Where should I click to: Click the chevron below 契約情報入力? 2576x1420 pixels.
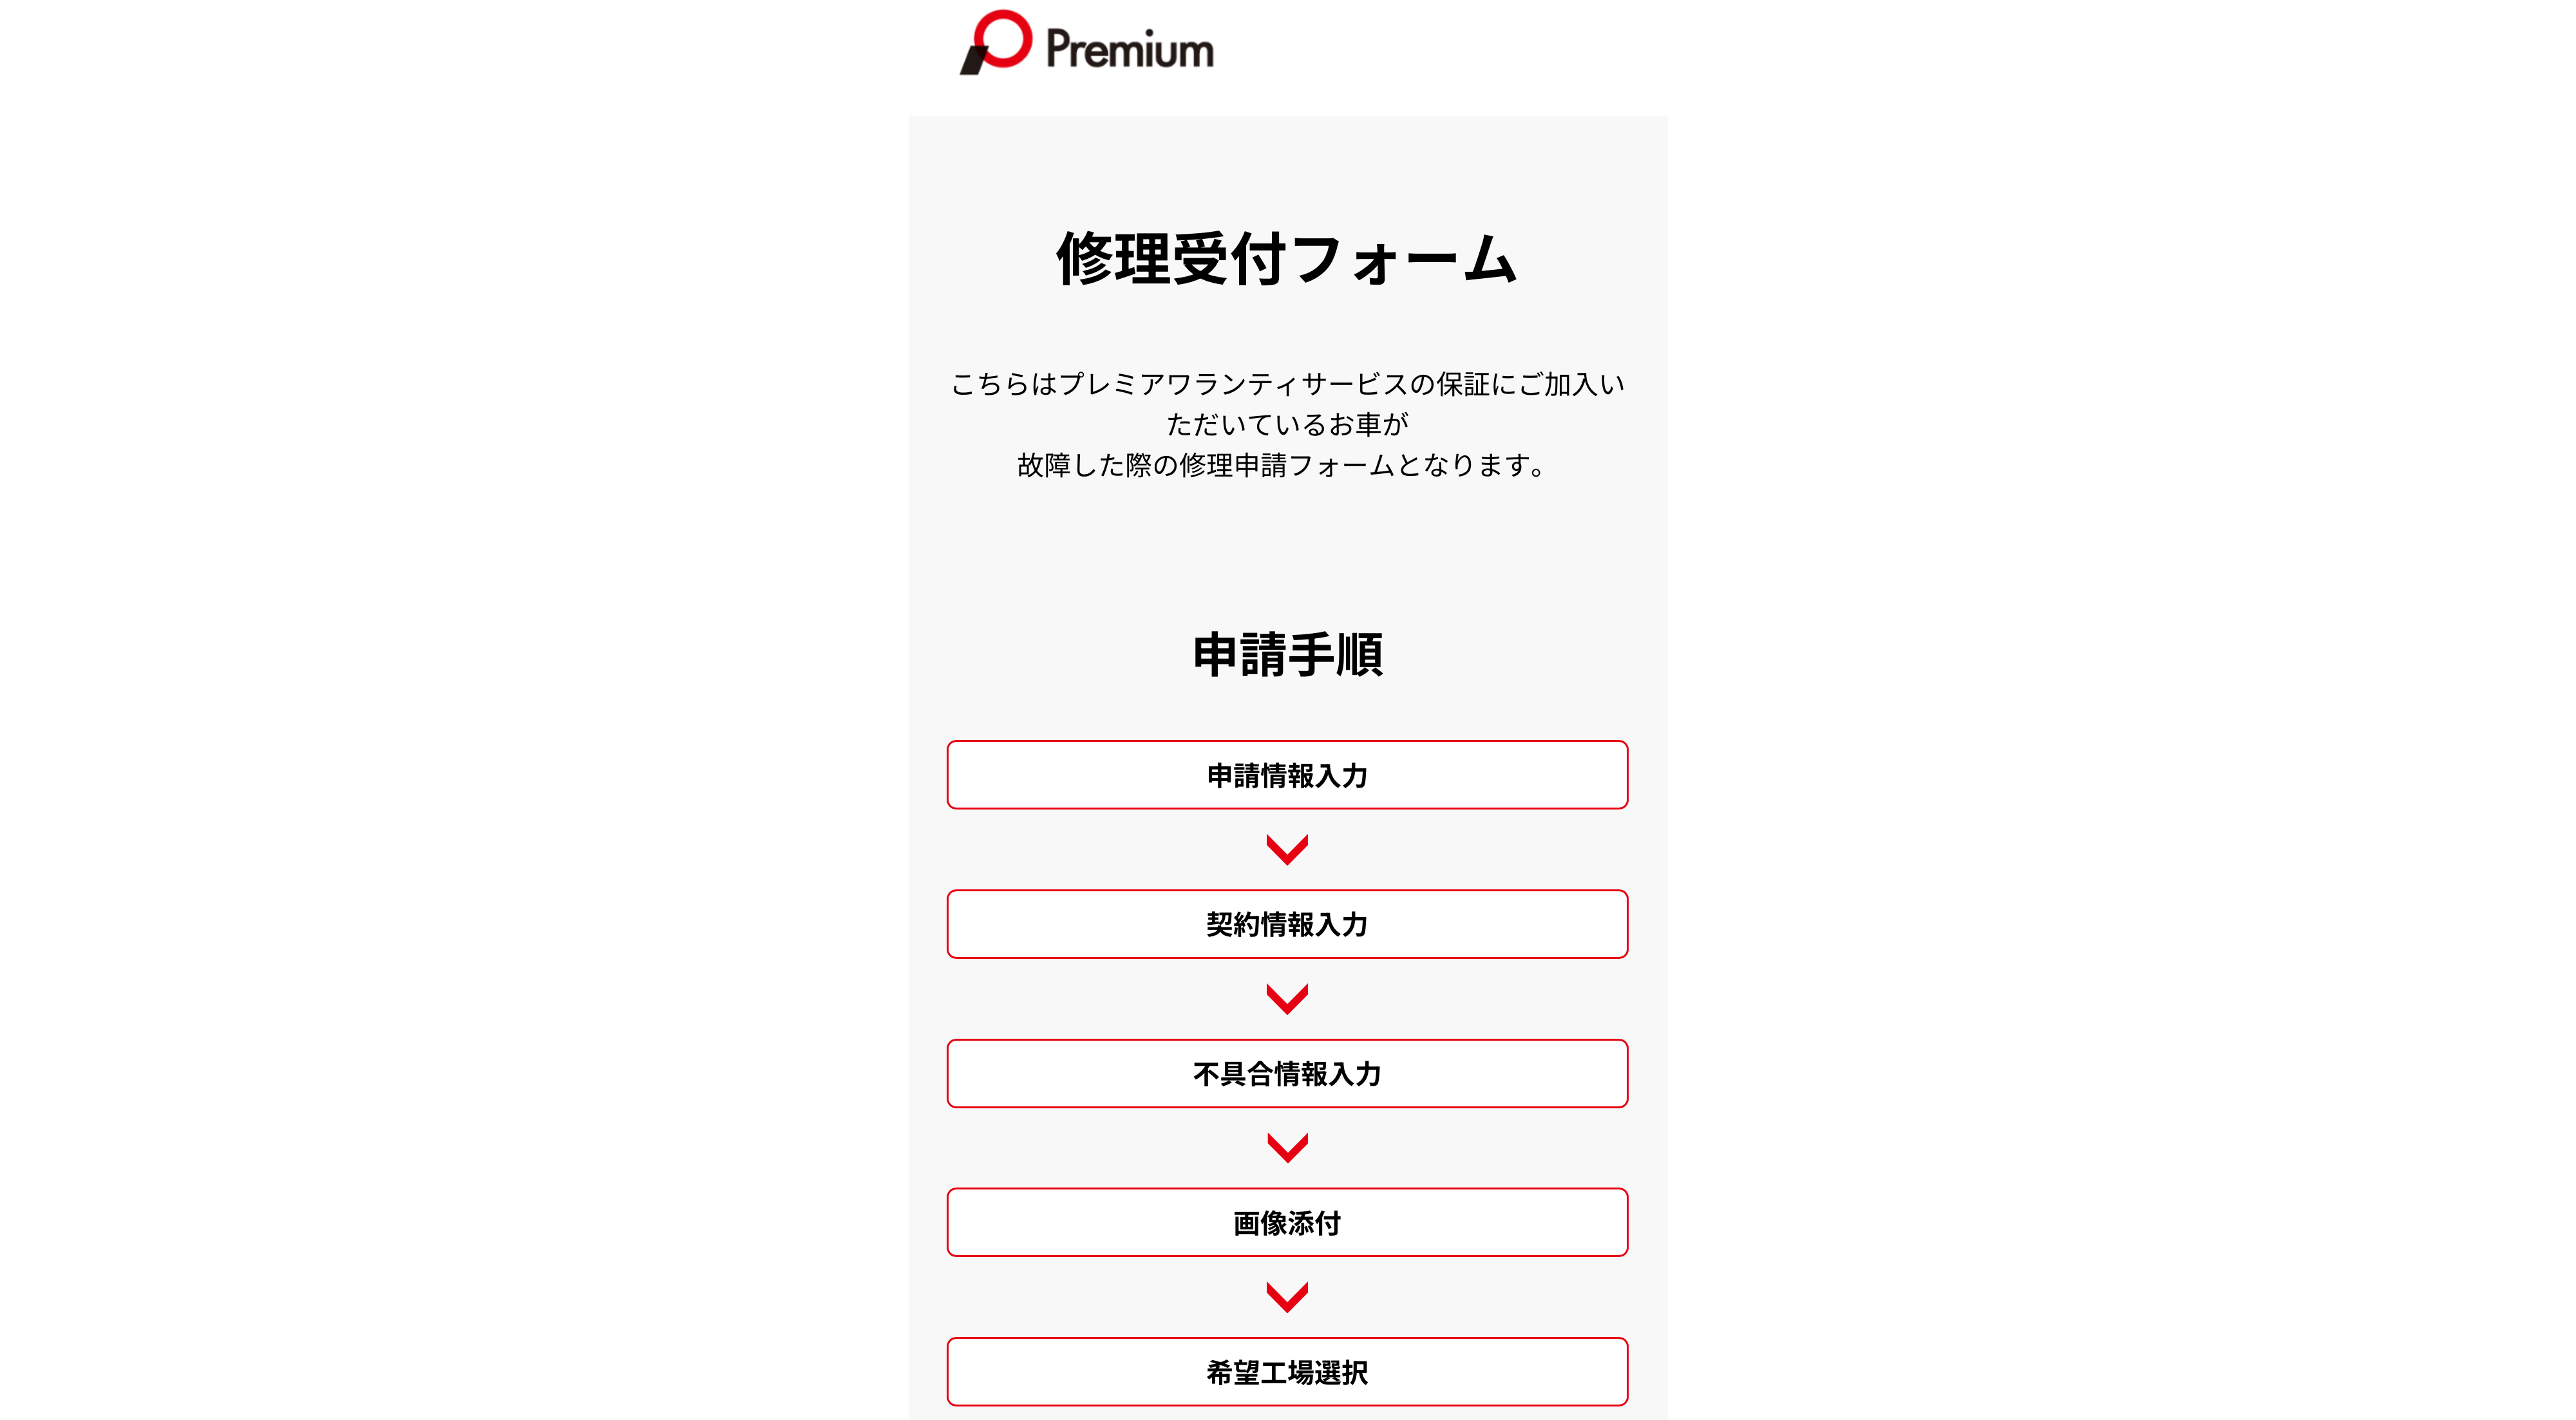pyautogui.click(x=1287, y=998)
